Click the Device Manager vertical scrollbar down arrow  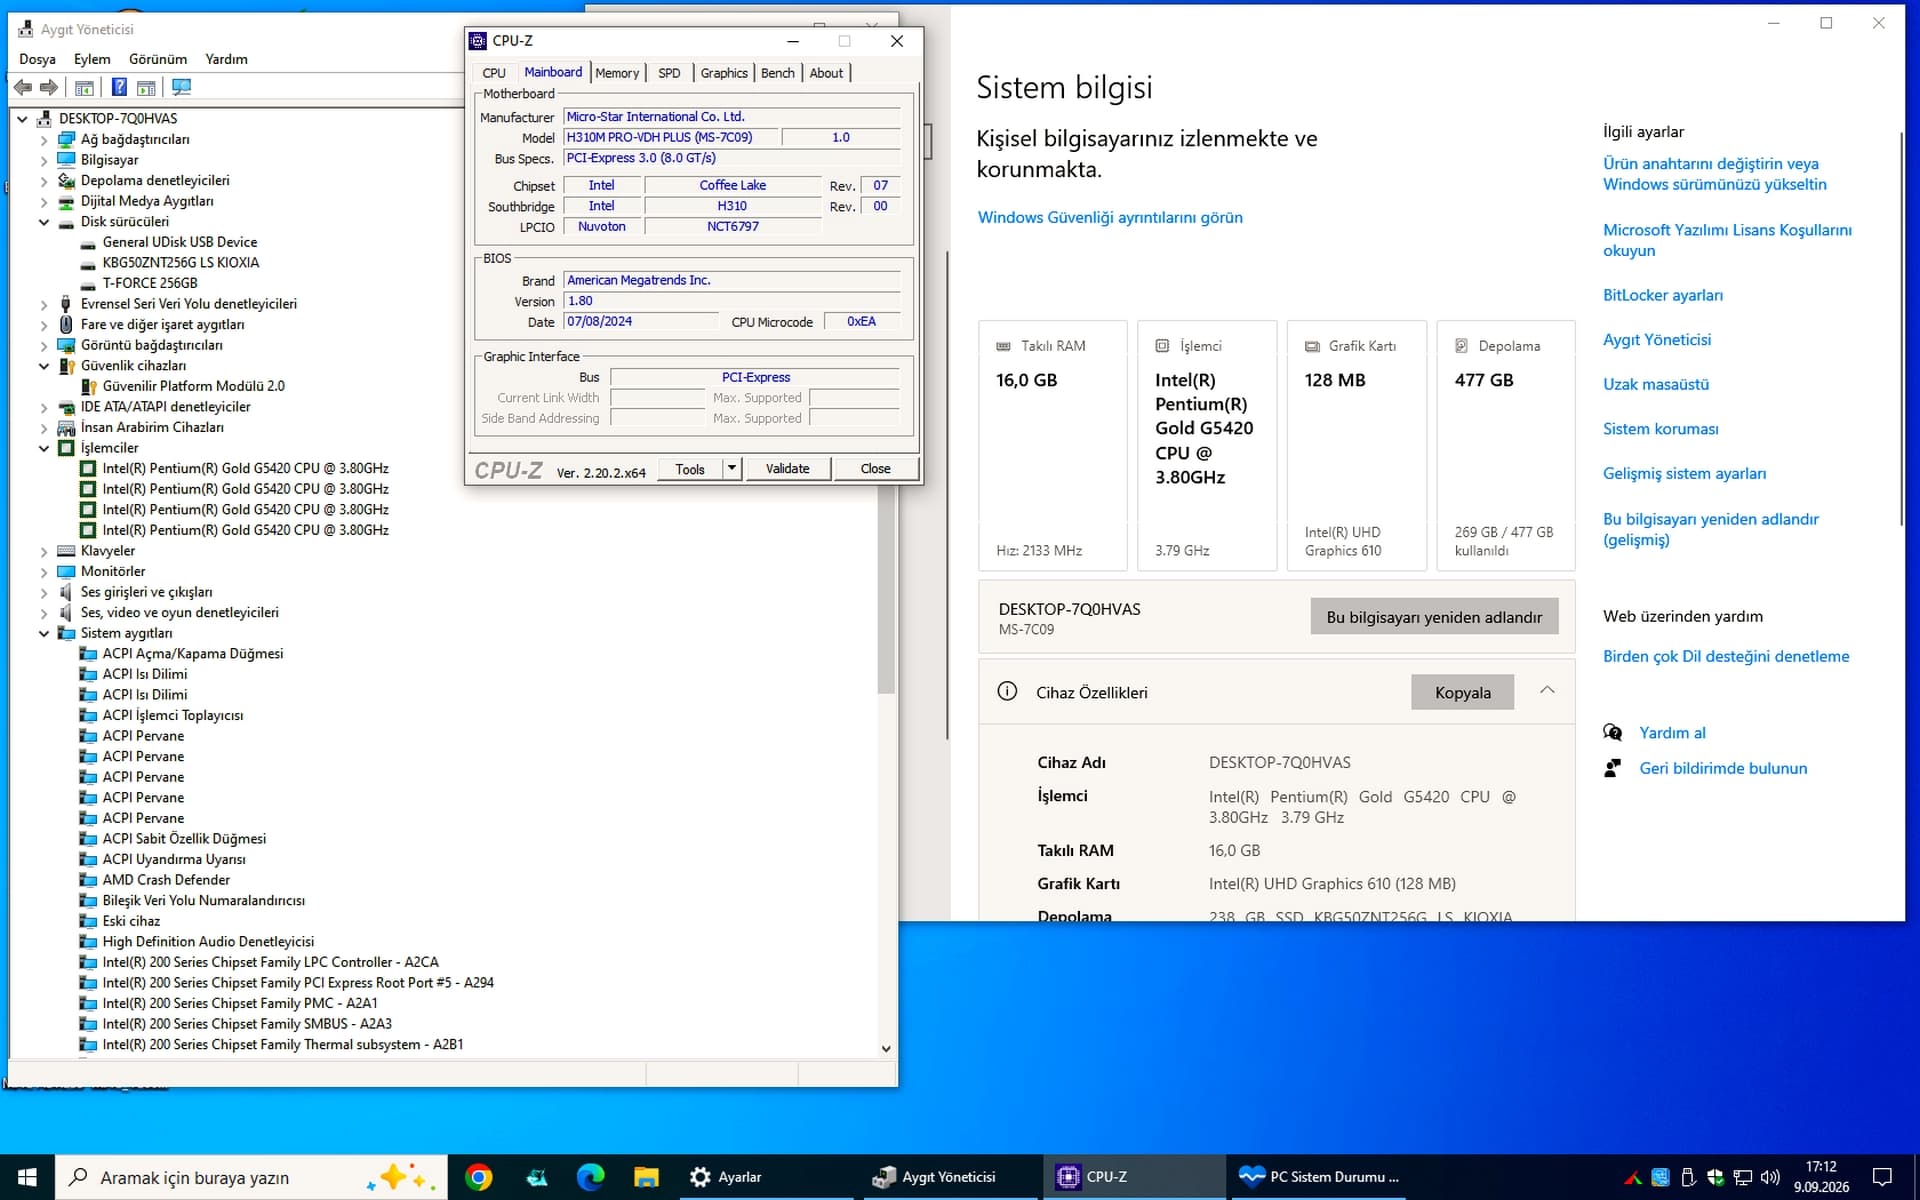pyautogui.click(x=886, y=1048)
